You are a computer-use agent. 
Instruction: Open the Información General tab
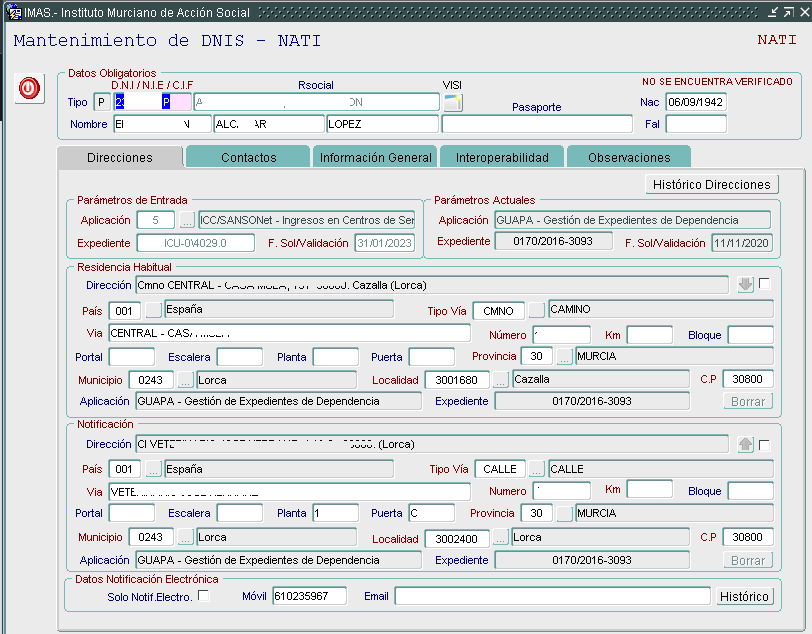[375, 158]
